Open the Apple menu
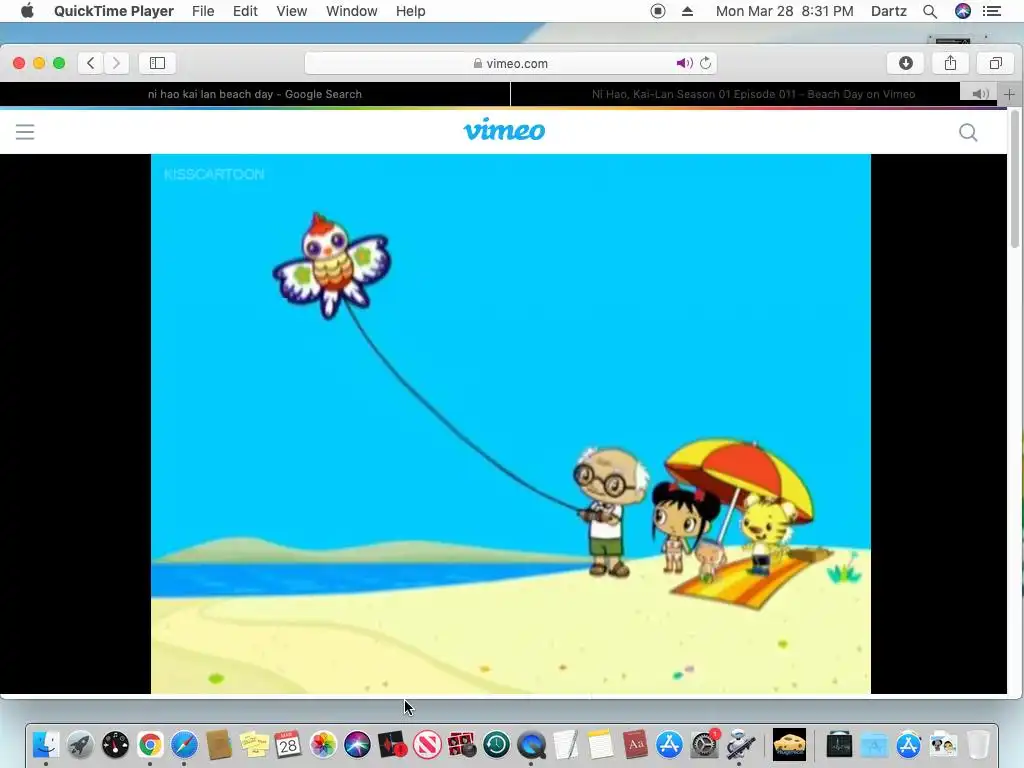Image resolution: width=1024 pixels, height=768 pixels. click(27, 11)
